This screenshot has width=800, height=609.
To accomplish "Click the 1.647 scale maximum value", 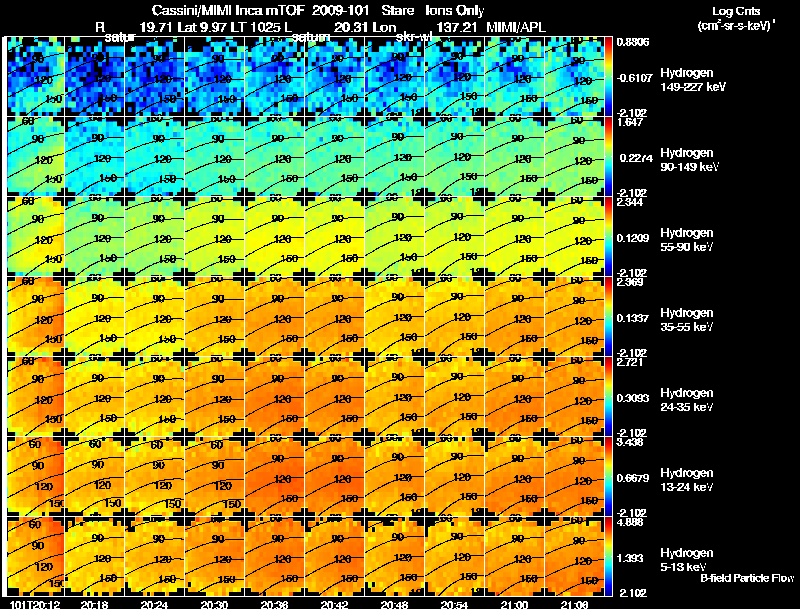I will point(630,122).
